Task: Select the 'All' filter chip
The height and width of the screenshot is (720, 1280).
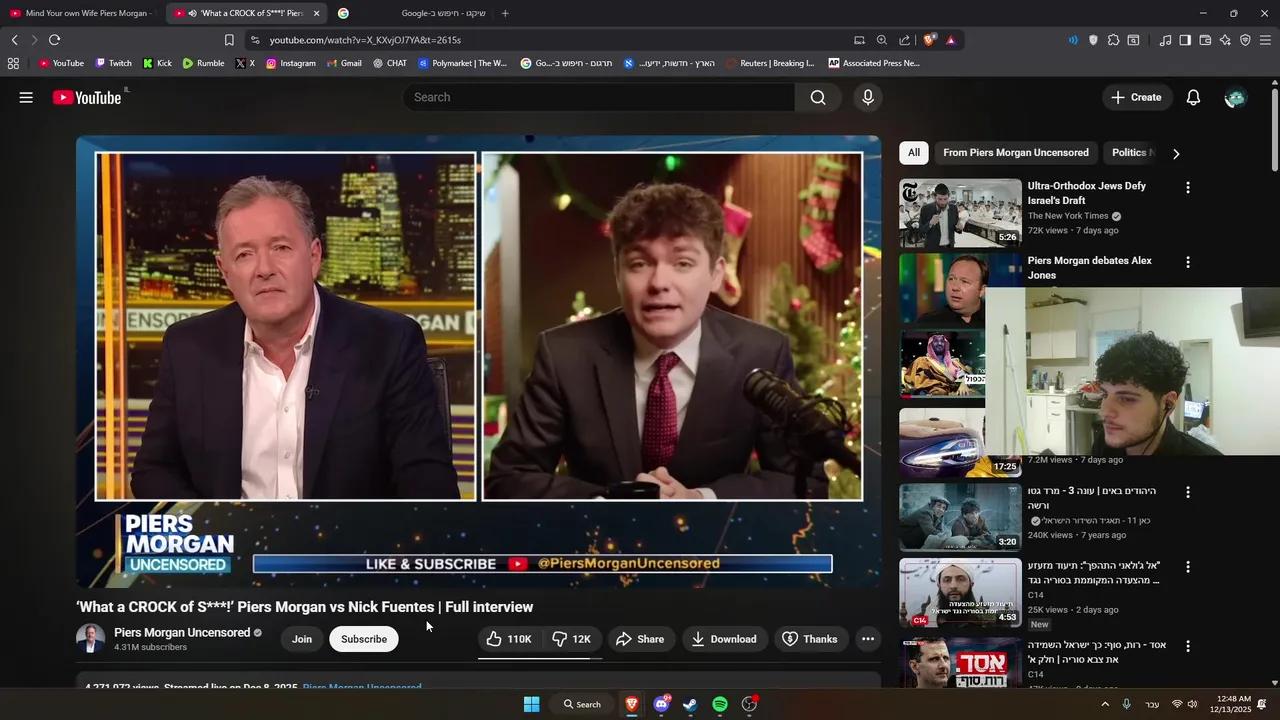Action: (914, 153)
